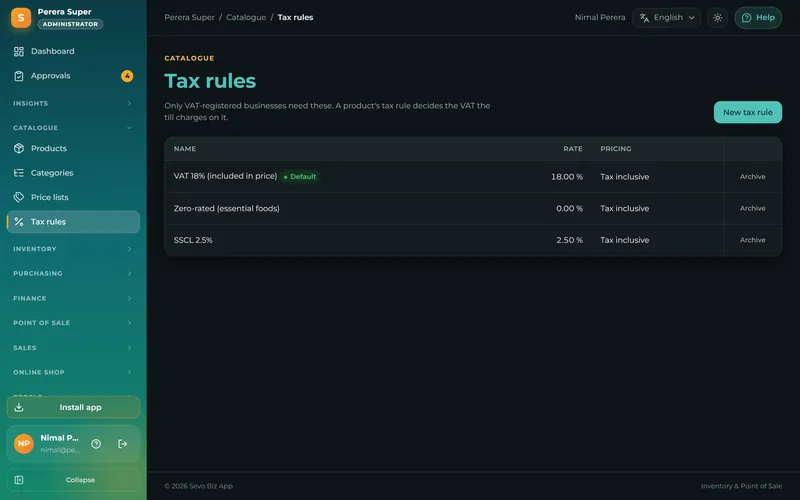Click the green Default badge
800x500 pixels.
tap(300, 177)
